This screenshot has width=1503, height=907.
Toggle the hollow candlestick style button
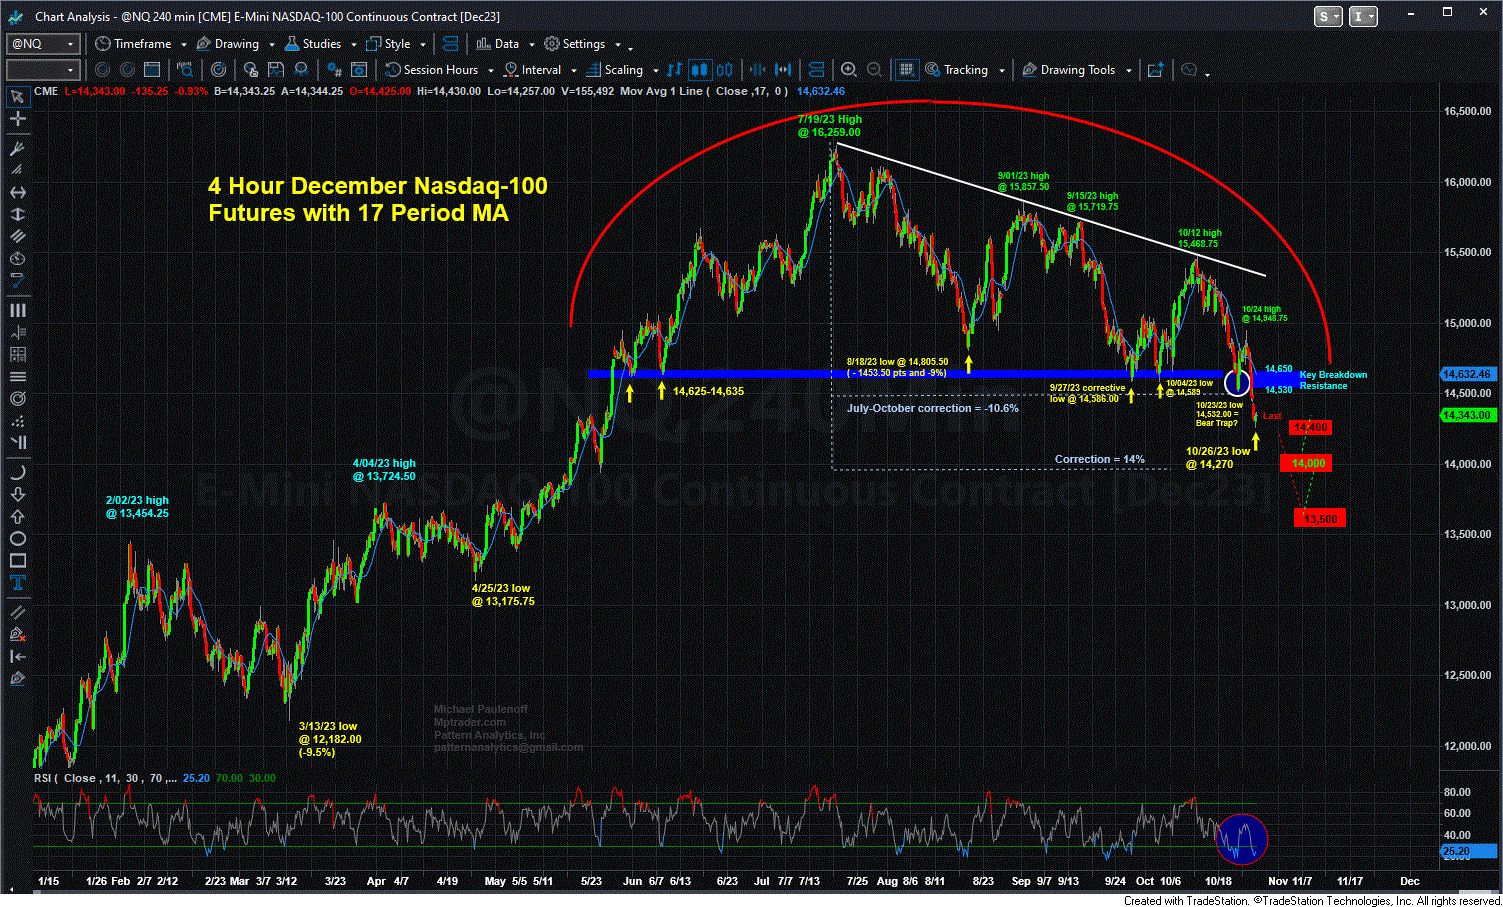click(725, 70)
